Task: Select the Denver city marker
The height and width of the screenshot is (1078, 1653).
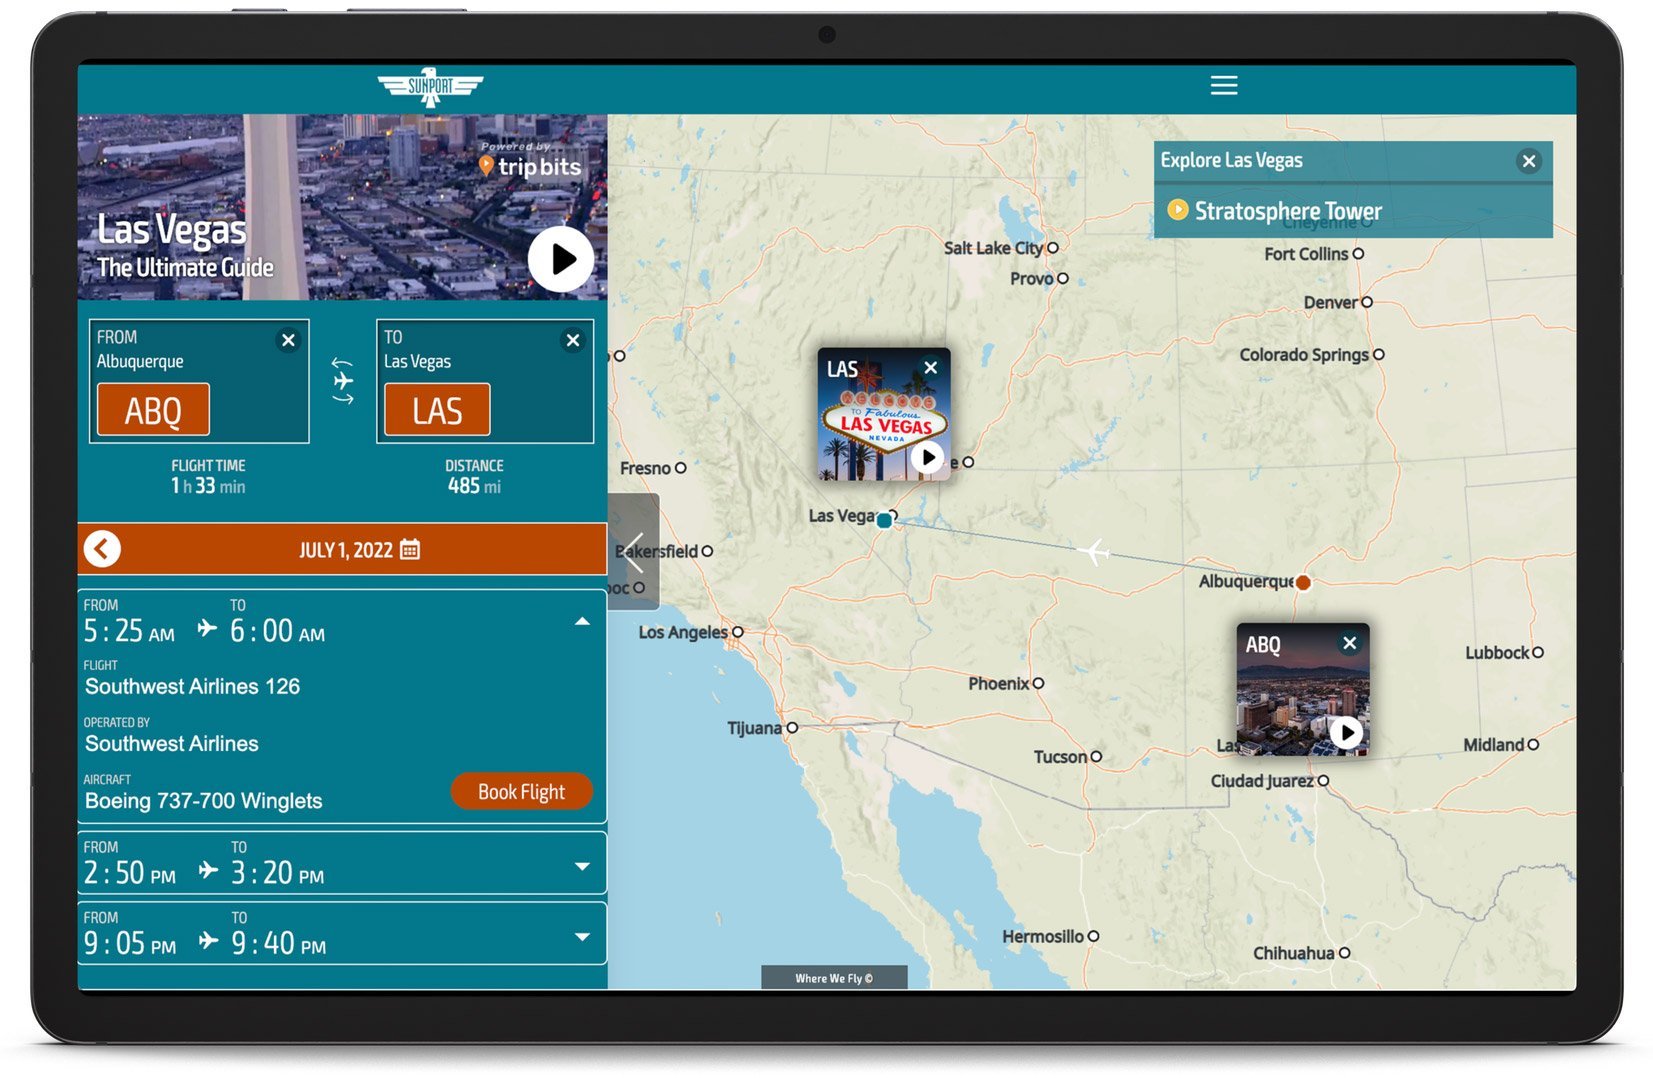Action: click(x=1367, y=302)
